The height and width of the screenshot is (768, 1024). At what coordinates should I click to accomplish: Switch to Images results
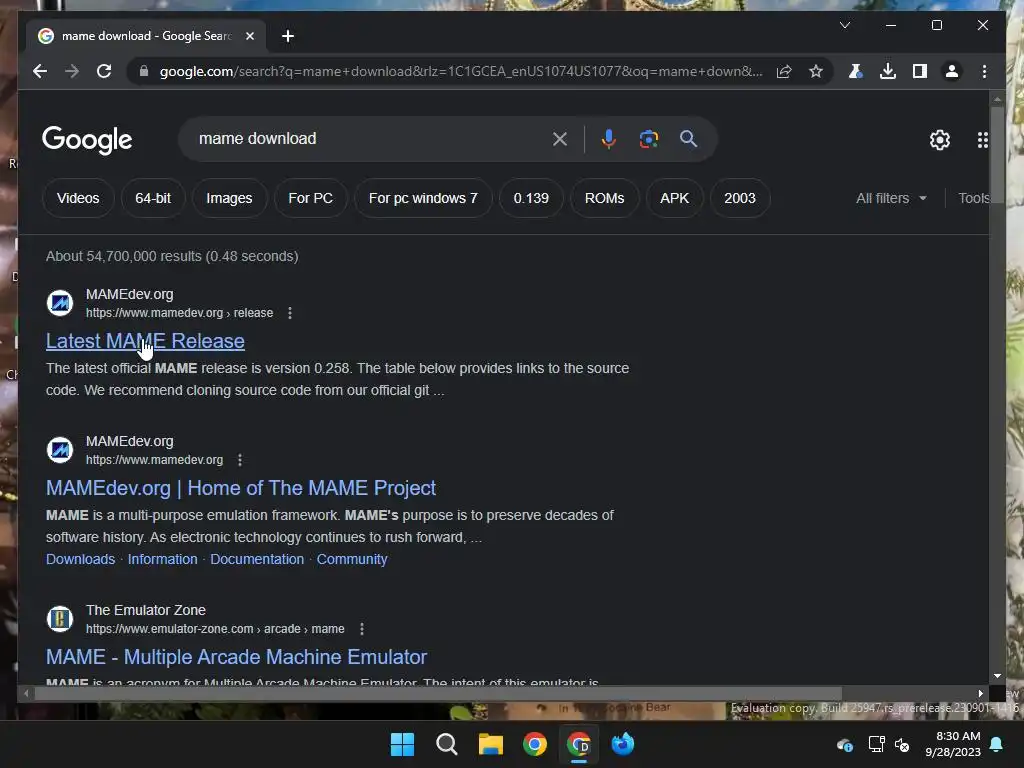coord(229,198)
